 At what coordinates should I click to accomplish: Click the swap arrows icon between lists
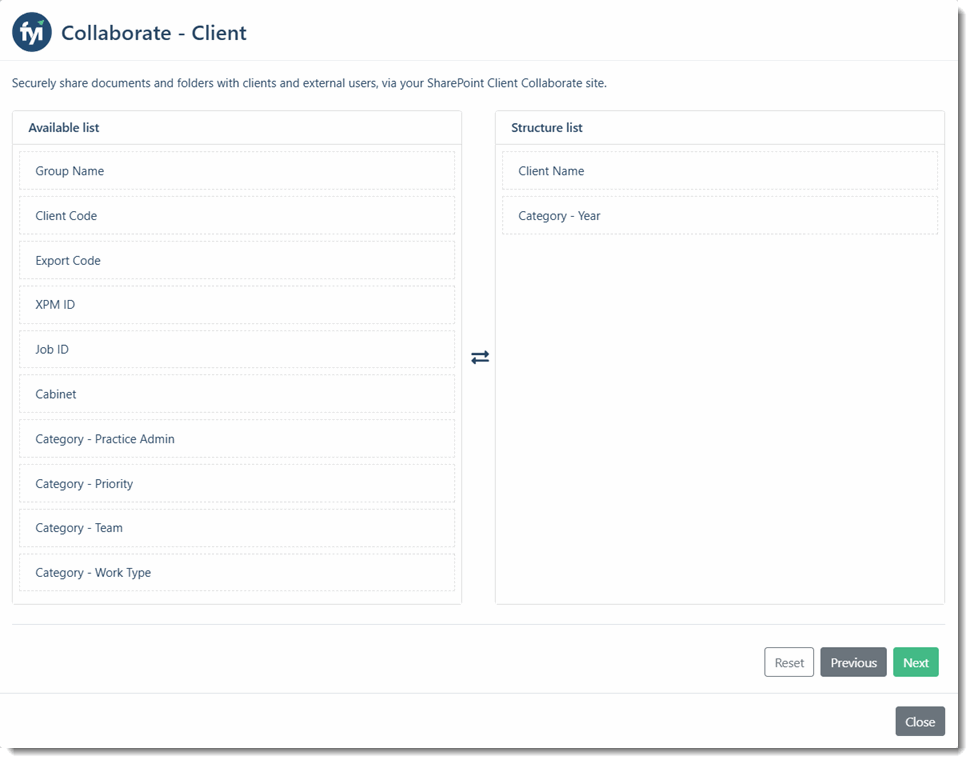coord(480,357)
